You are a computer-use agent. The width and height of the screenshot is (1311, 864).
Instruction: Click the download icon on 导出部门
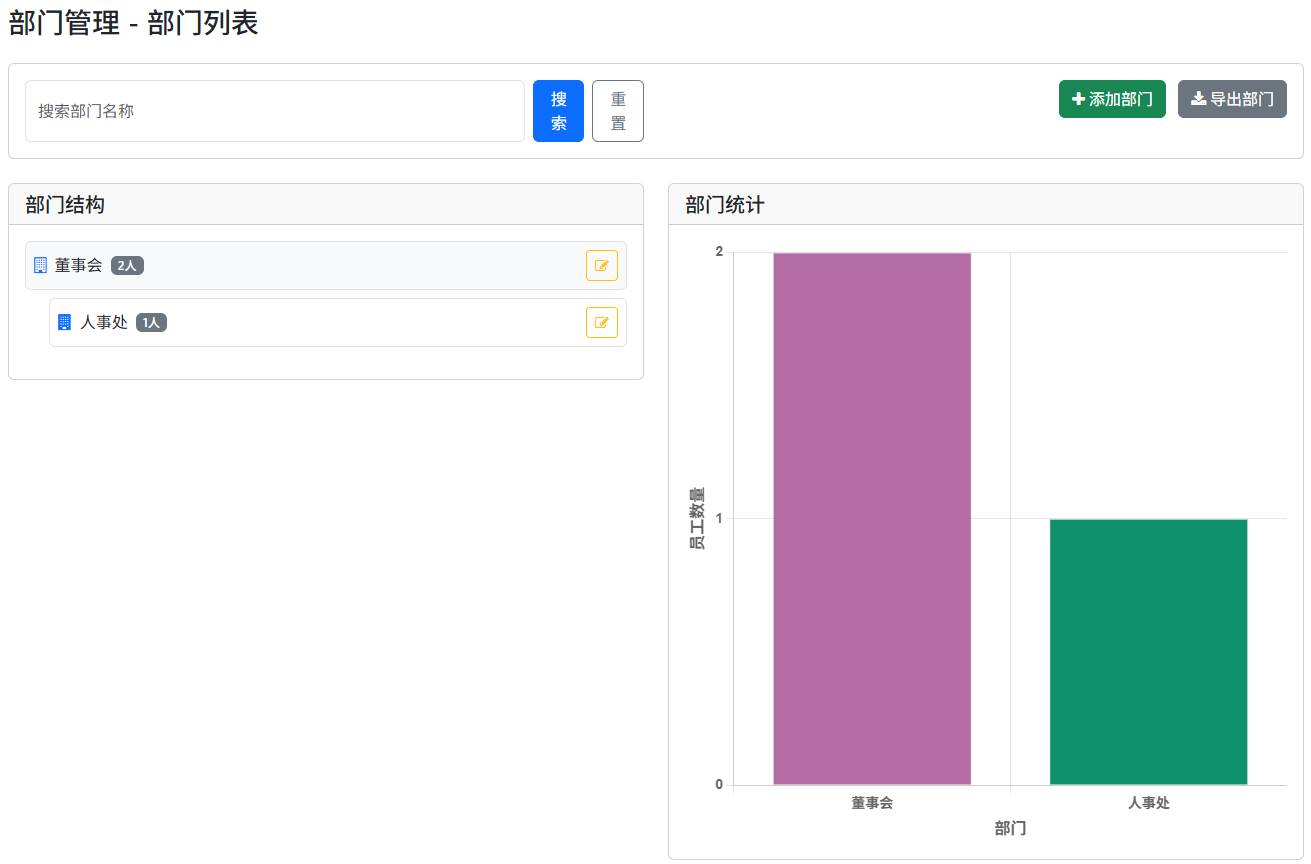coord(1198,100)
